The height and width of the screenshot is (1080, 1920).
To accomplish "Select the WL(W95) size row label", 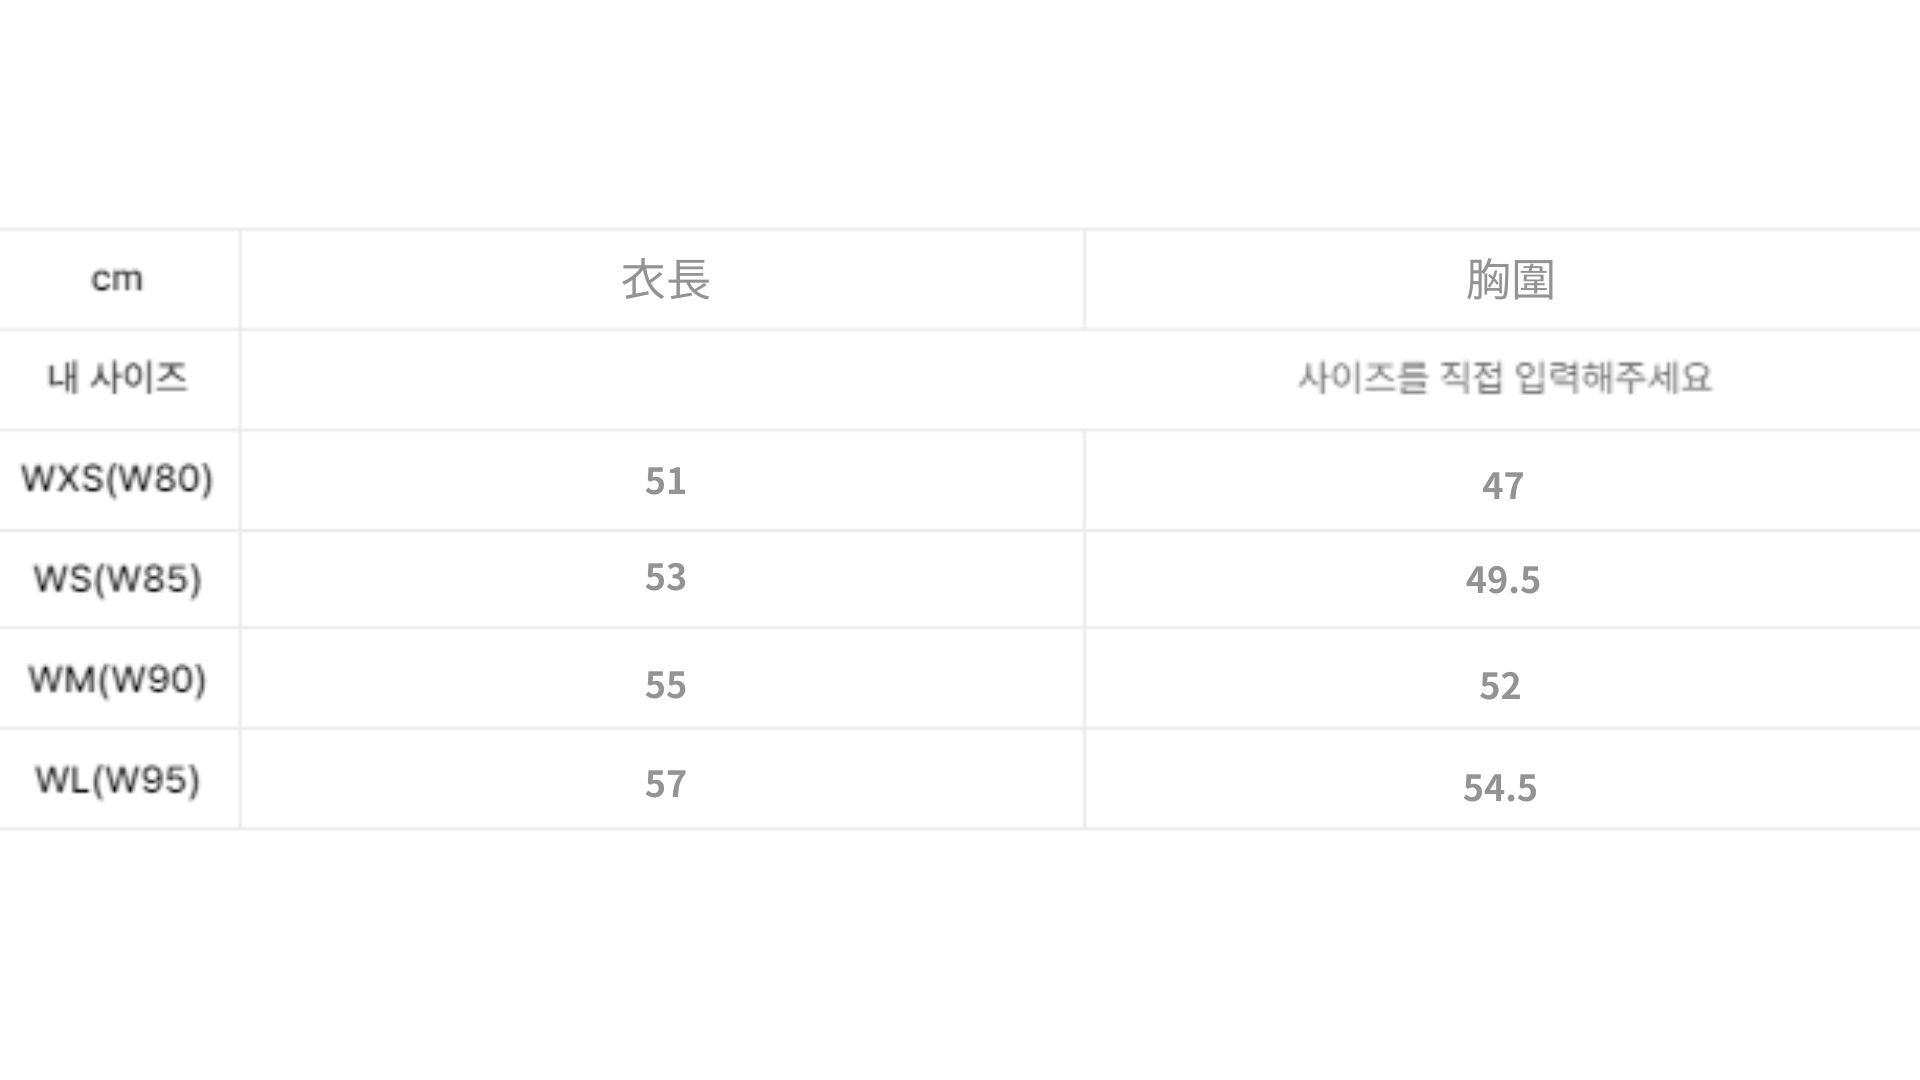I will pyautogui.click(x=117, y=779).
